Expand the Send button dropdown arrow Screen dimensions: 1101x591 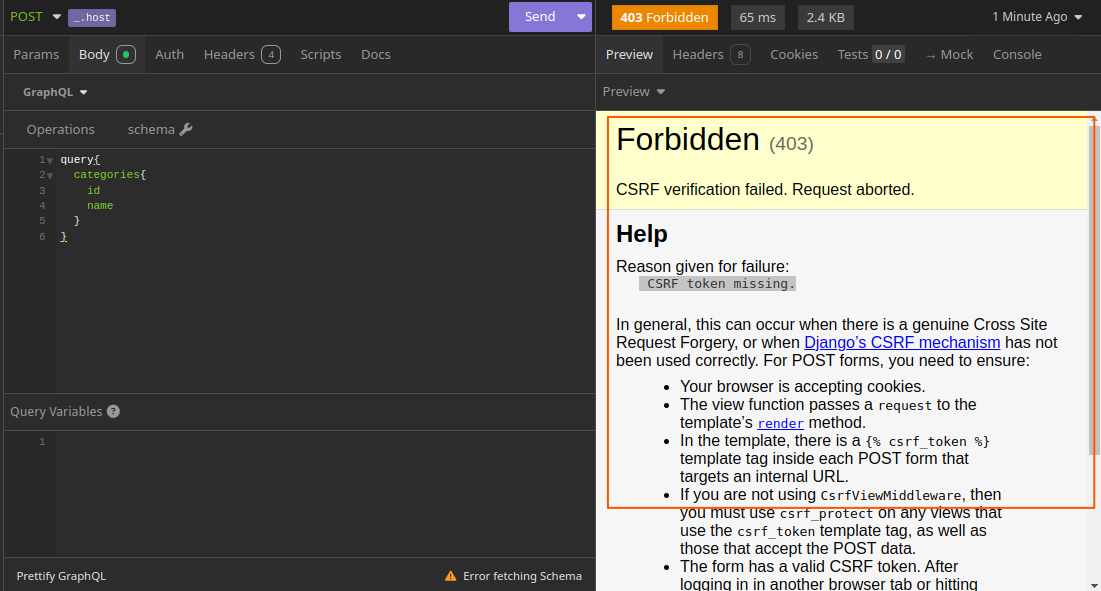582,17
